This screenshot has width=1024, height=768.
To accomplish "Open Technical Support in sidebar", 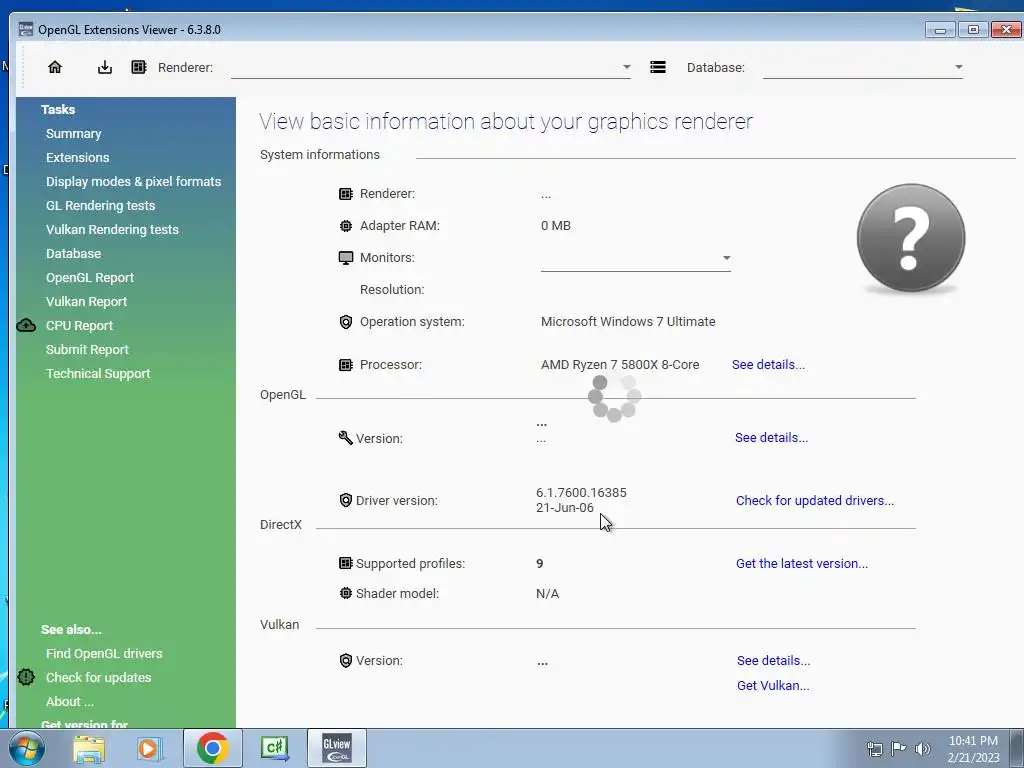I will 98,374.
